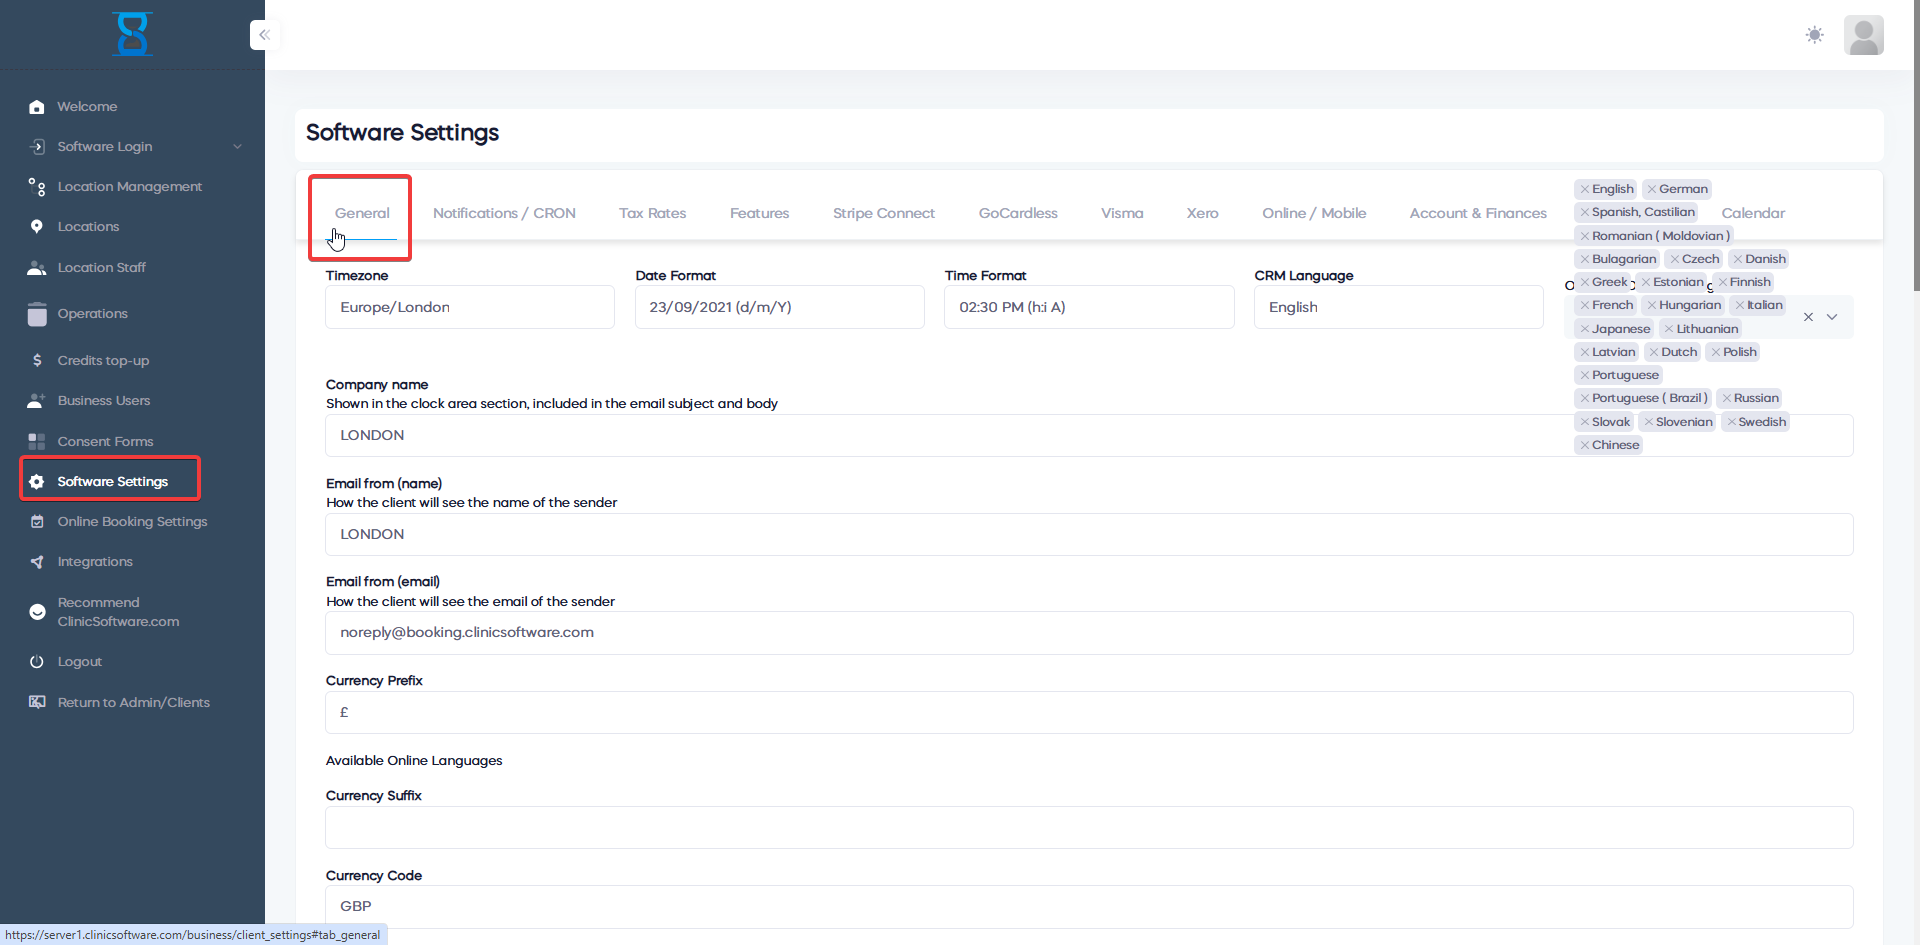Open the Timezone dropdown

[469, 307]
